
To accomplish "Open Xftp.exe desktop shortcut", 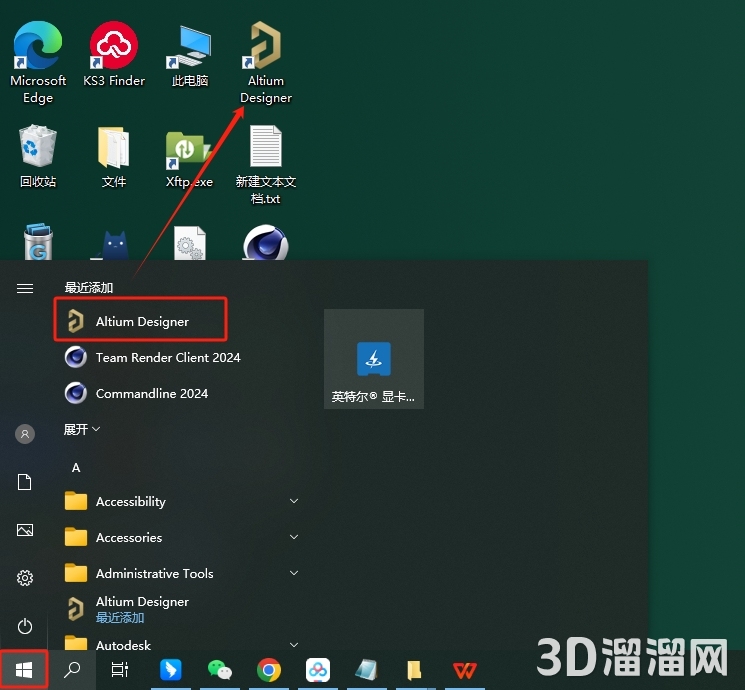I will click(190, 159).
